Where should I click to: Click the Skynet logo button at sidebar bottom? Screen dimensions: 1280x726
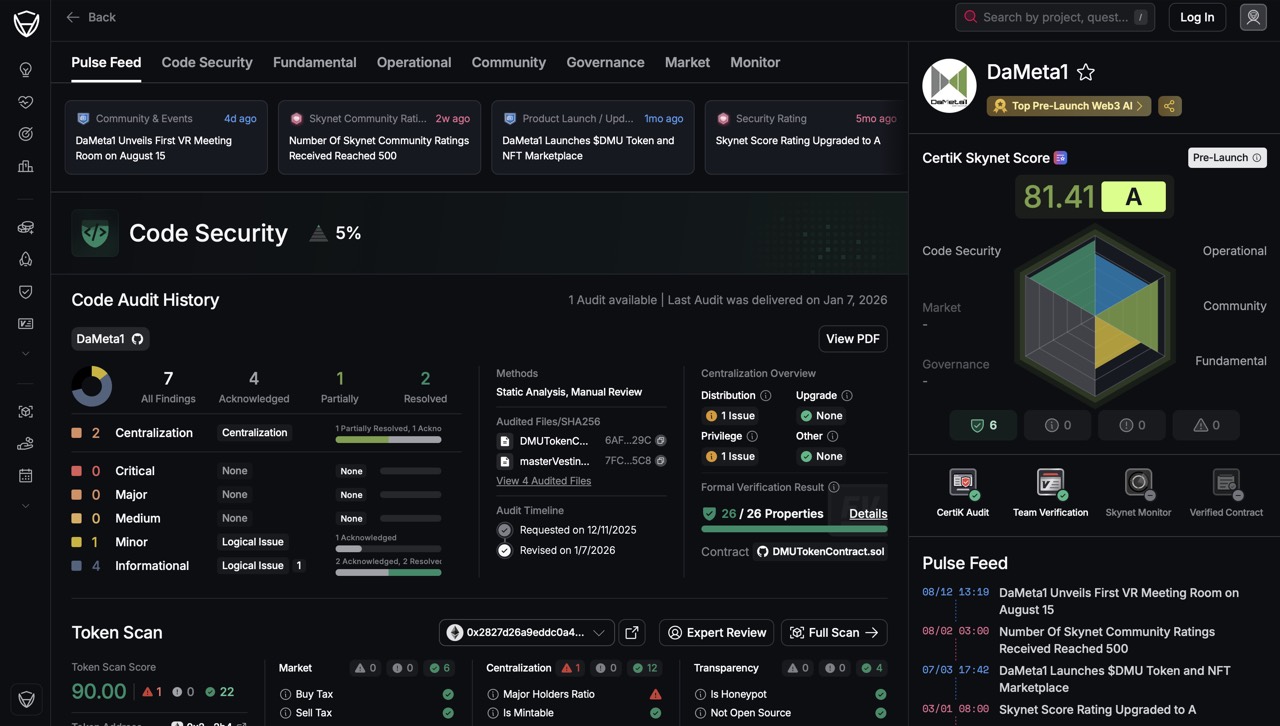[26, 700]
